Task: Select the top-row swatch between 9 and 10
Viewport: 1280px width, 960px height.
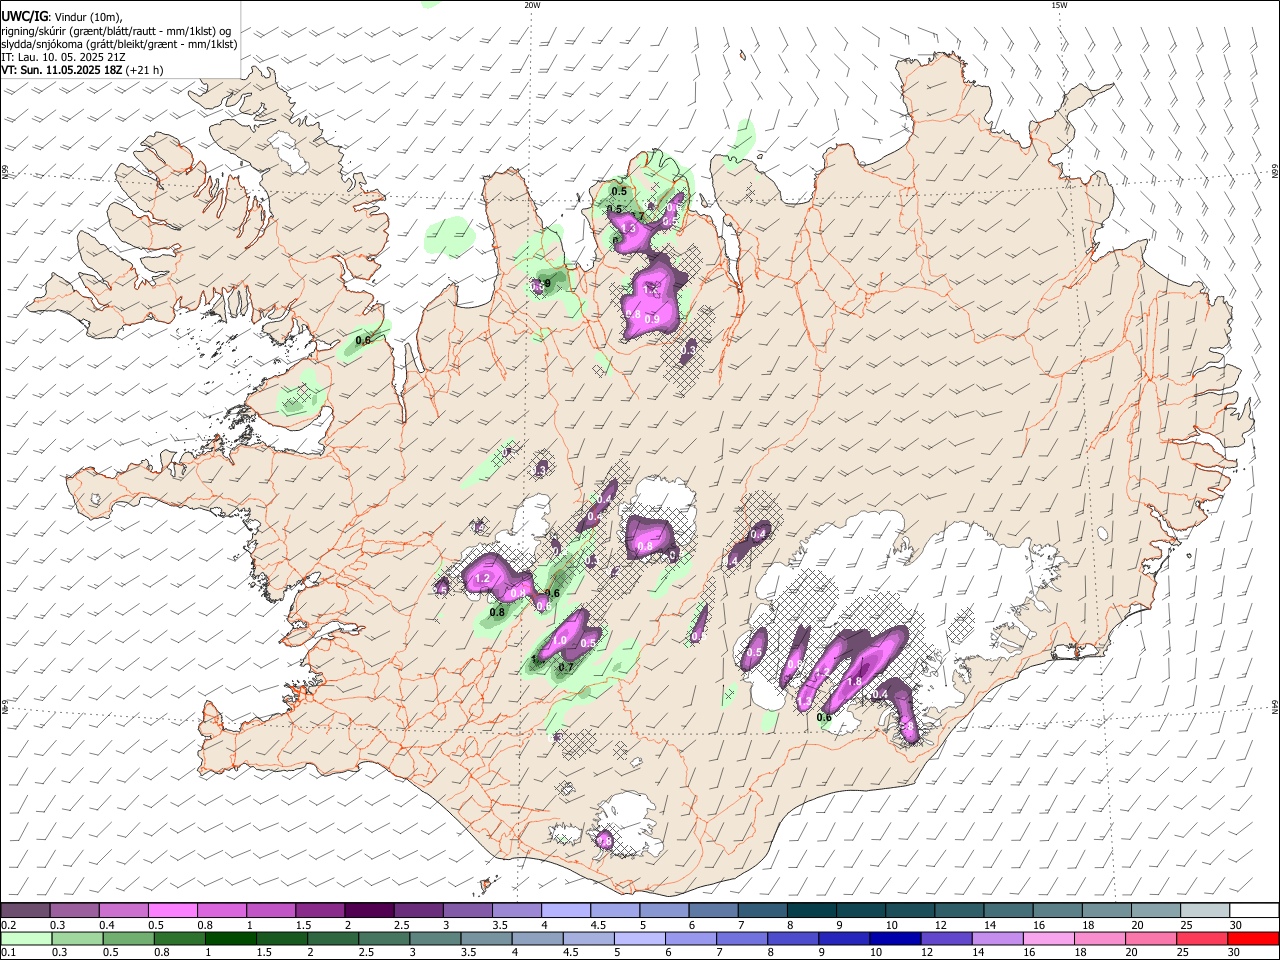Action: 859,911
